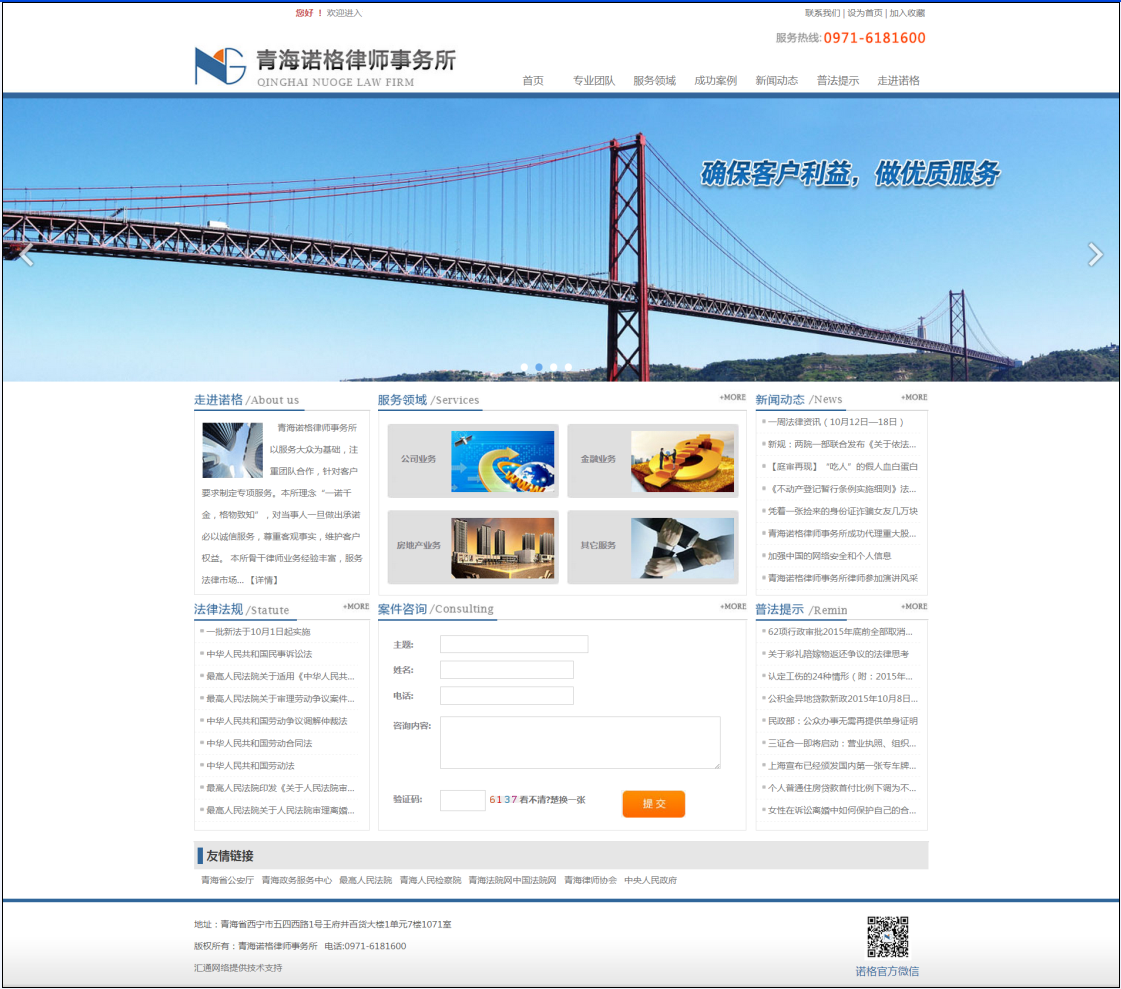1121x989 pixels.
Task: Open the 房地产业务 service image
Action: 503,548
